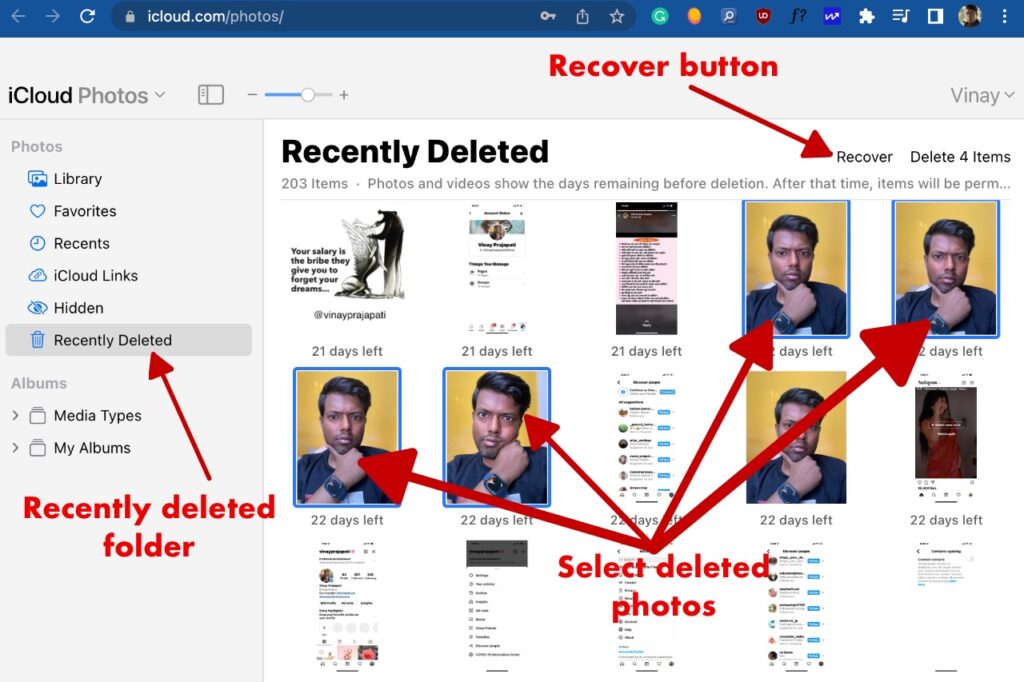This screenshot has height=682, width=1024.
Task: Click Delete 4 Items button
Action: coord(960,157)
